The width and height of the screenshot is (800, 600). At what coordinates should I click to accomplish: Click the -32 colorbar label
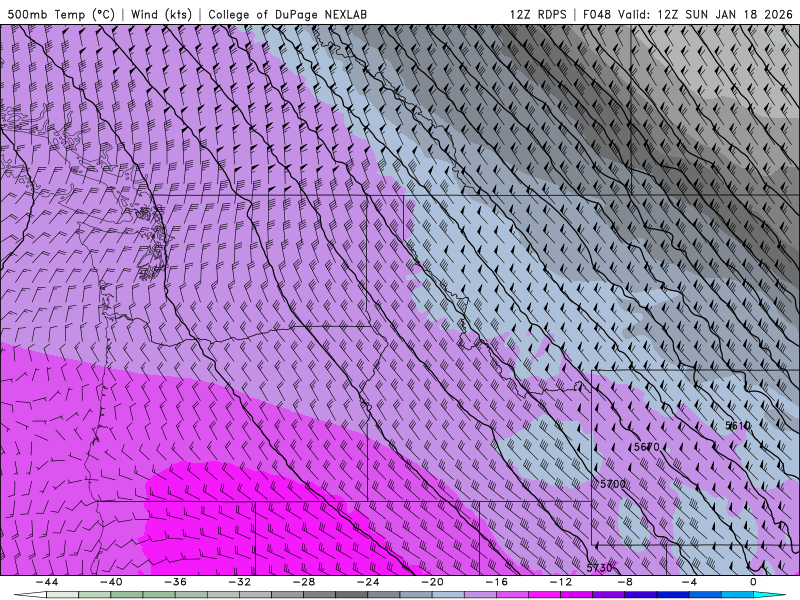239,582
